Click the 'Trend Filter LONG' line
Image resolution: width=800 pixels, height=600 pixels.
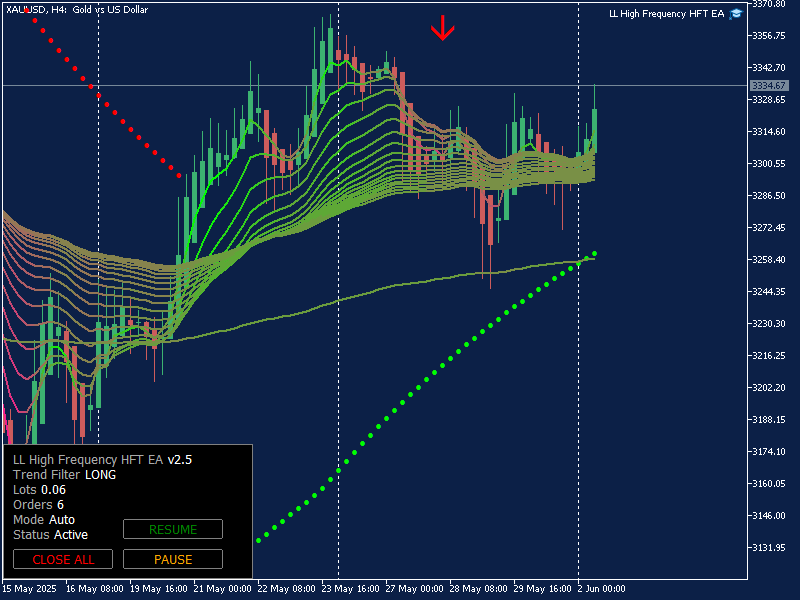click(65, 474)
